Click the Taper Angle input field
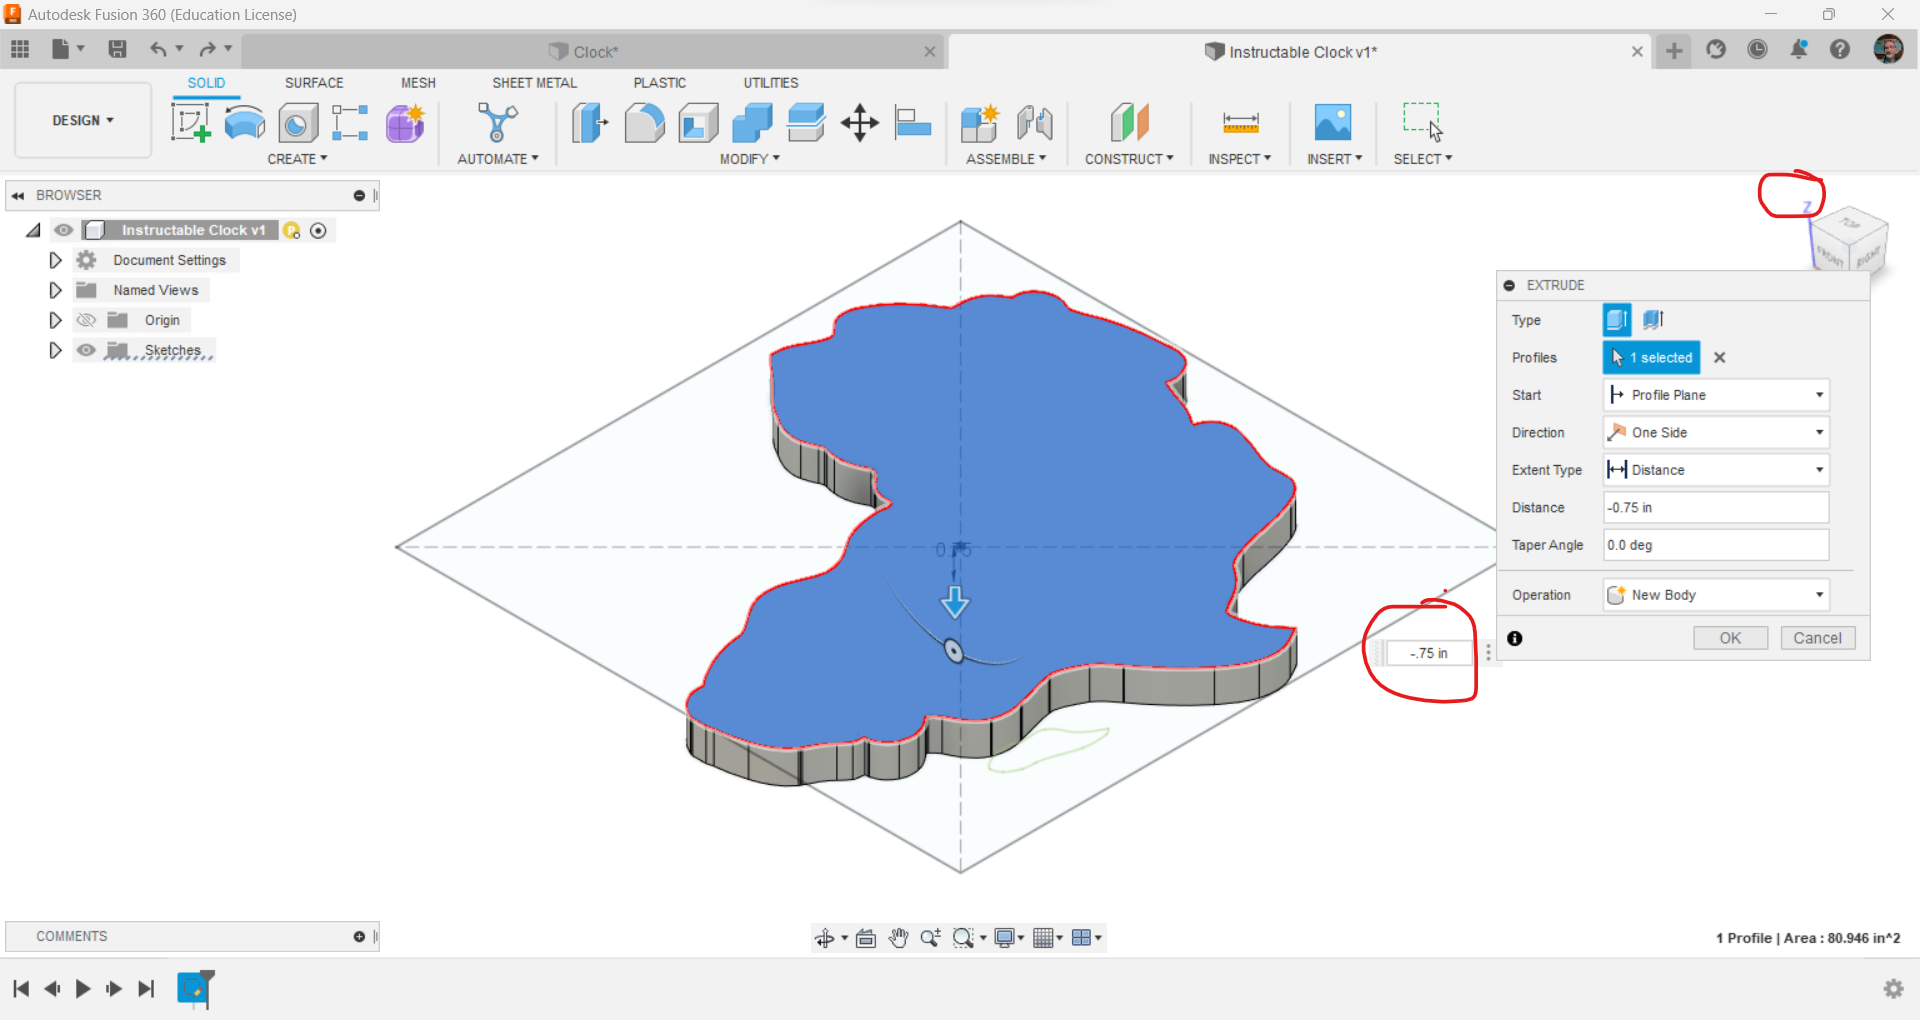The width and height of the screenshot is (1920, 1020). (x=1716, y=545)
